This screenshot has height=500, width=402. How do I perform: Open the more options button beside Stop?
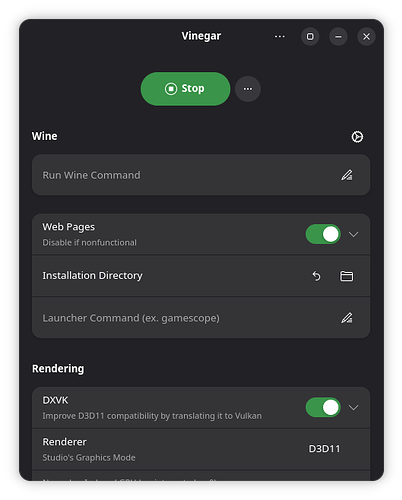tap(248, 89)
